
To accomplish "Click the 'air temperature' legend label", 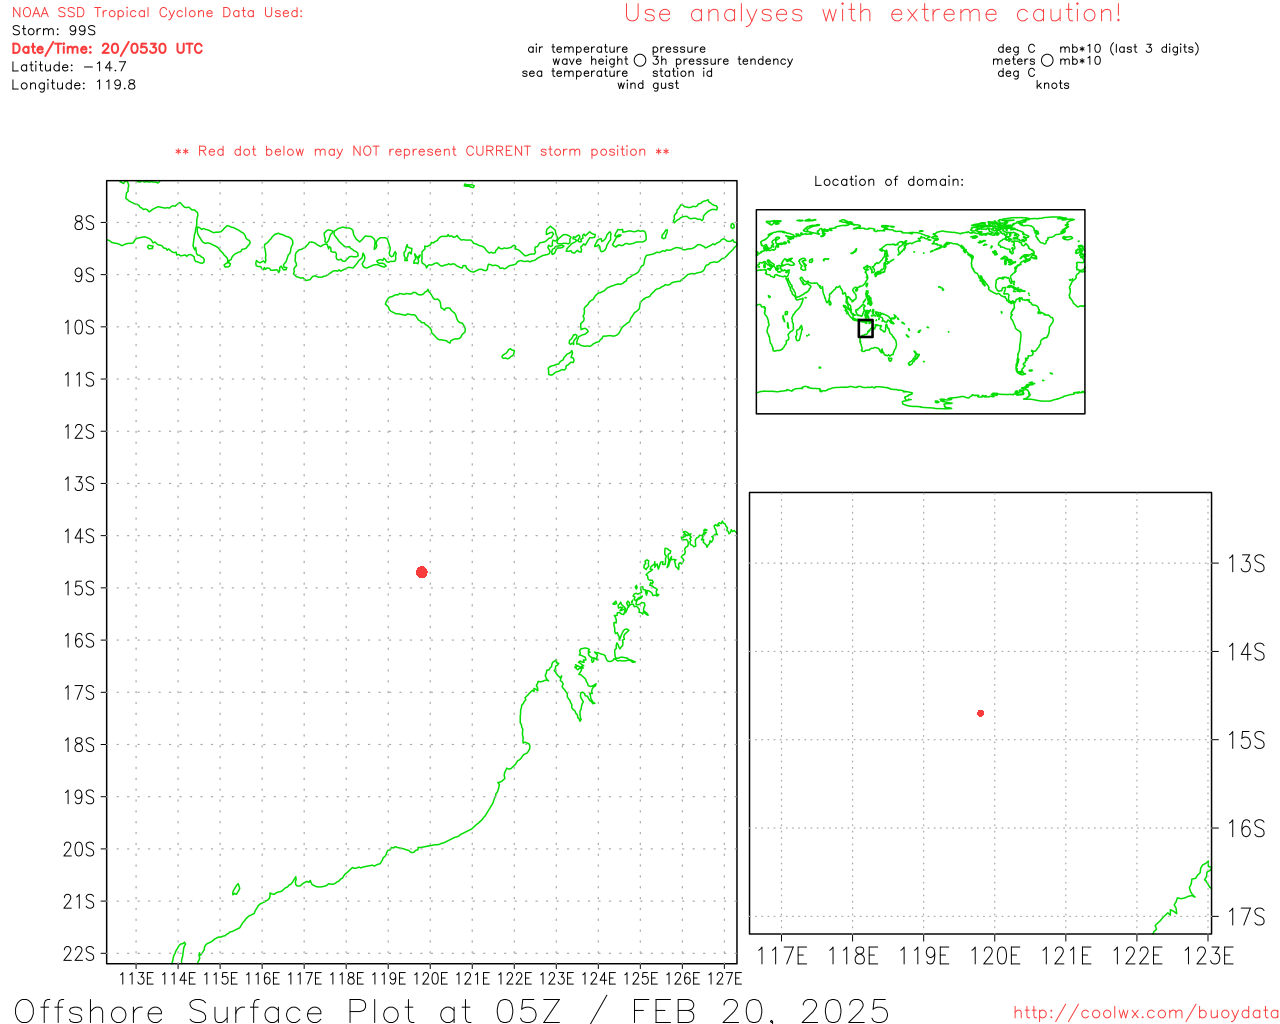I will (578, 49).
